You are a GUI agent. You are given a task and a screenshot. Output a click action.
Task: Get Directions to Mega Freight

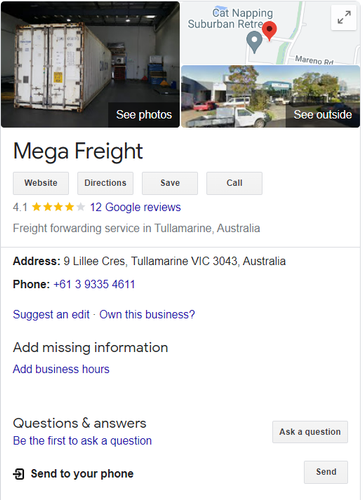105,183
